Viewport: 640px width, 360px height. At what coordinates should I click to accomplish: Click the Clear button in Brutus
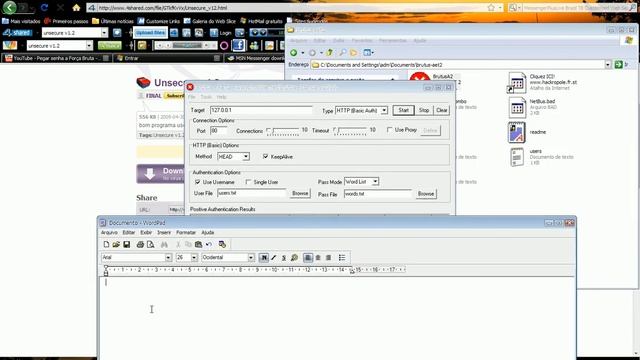point(442,110)
